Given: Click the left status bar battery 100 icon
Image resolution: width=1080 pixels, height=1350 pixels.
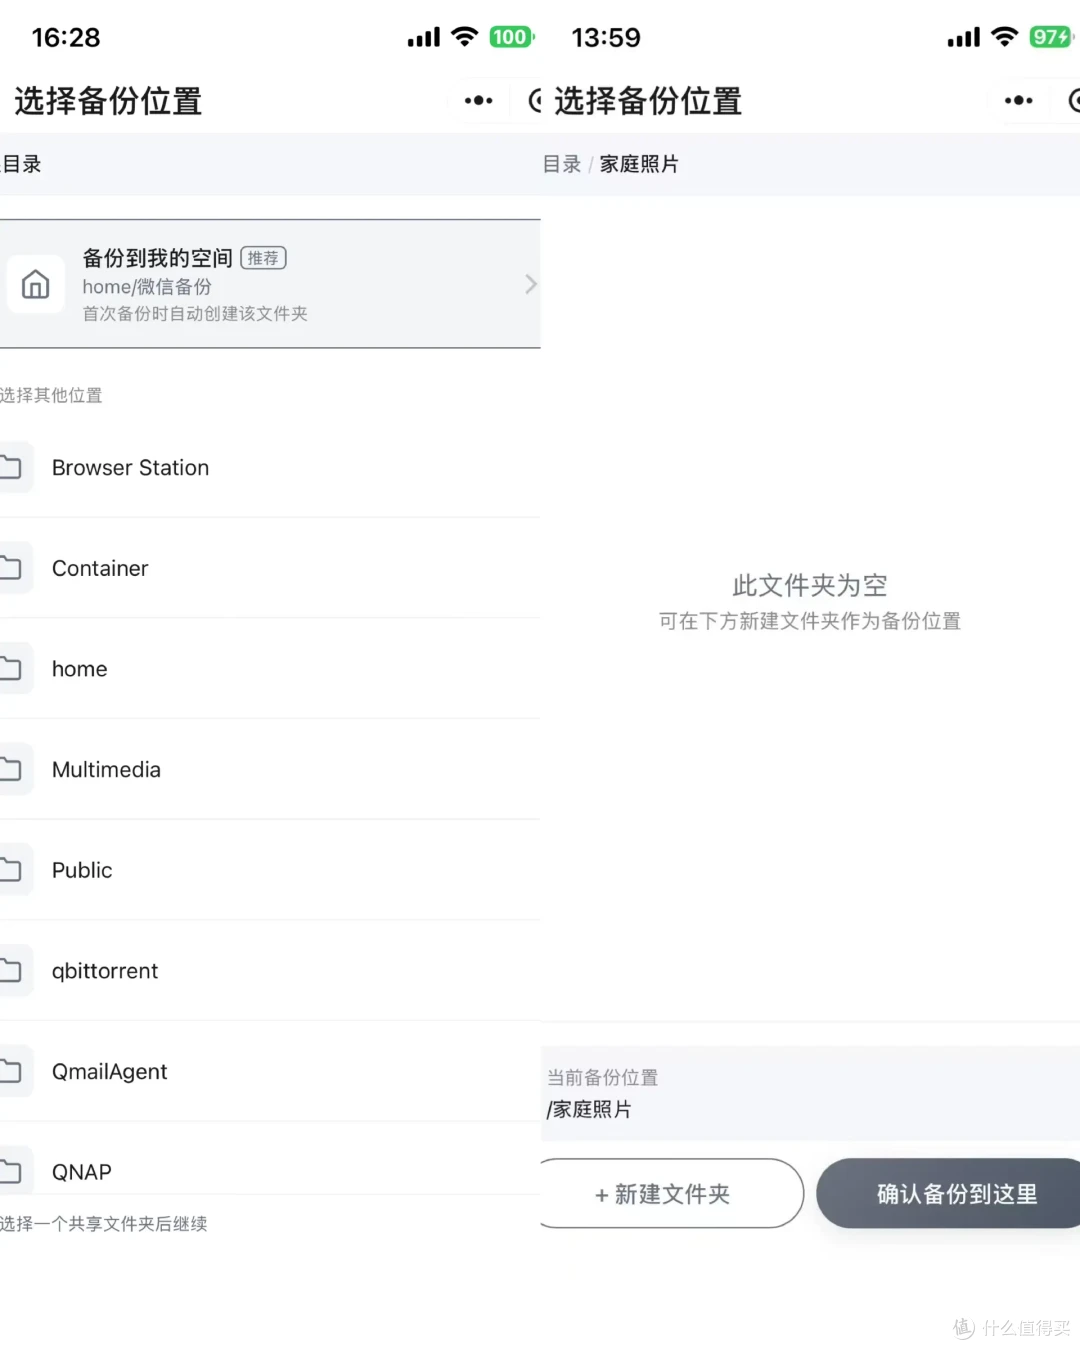Looking at the screenshot, I should coord(511,37).
